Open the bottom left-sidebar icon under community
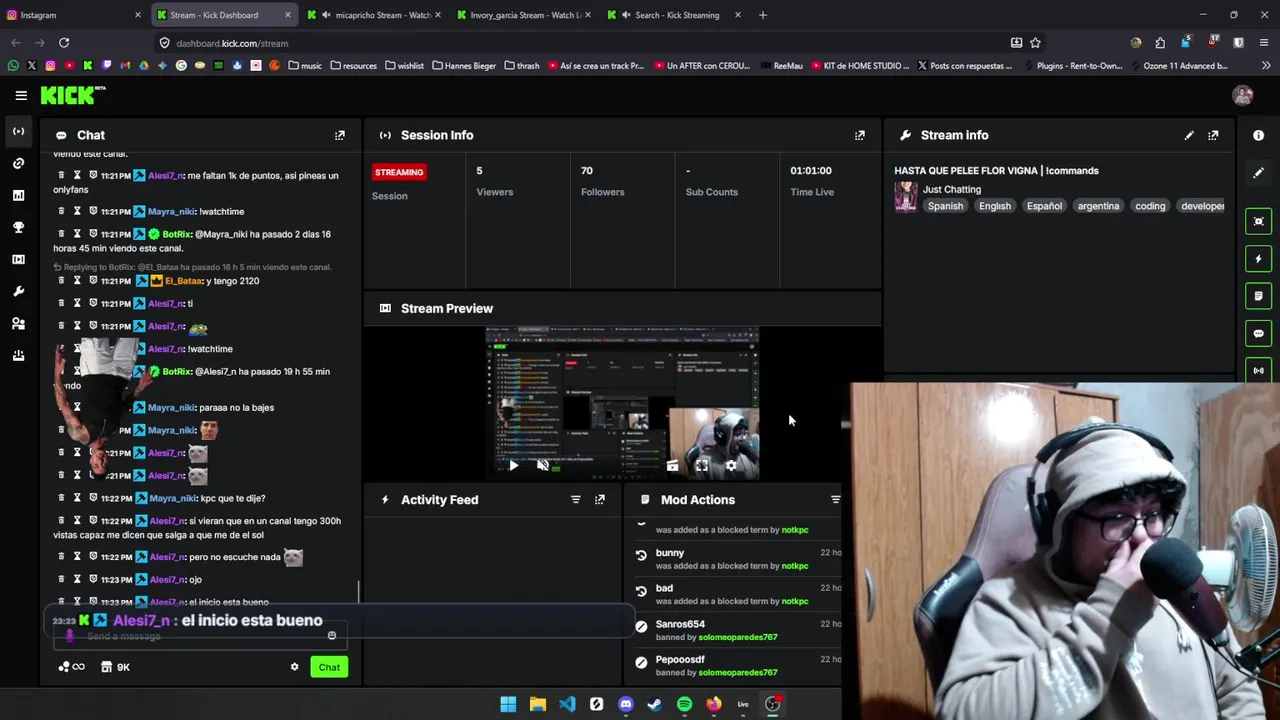The image size is (1280, 720). [18, 355]
